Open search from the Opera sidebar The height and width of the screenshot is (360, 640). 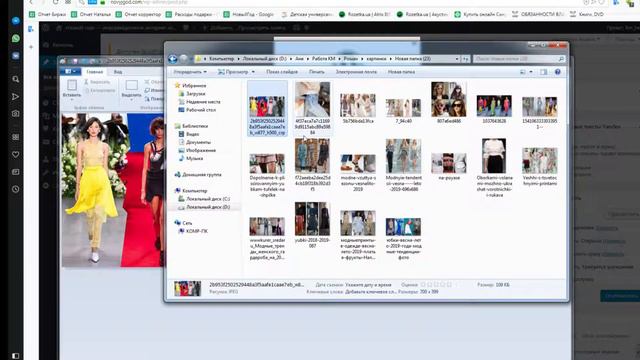tap(16, 79)
